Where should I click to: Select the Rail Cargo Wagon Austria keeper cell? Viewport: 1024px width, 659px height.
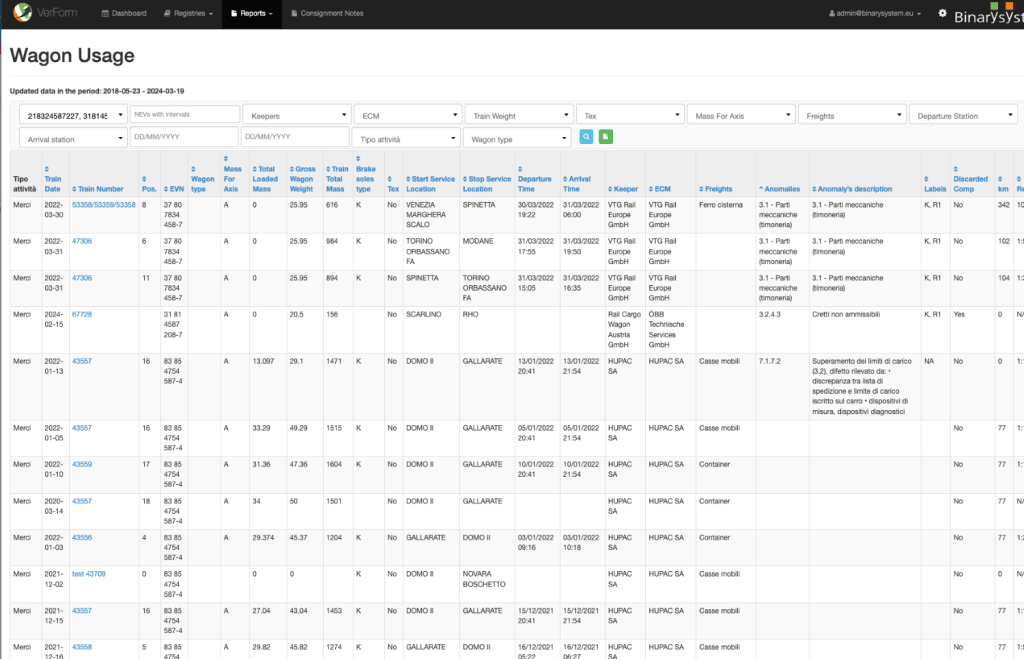click(x=624, y=329)
